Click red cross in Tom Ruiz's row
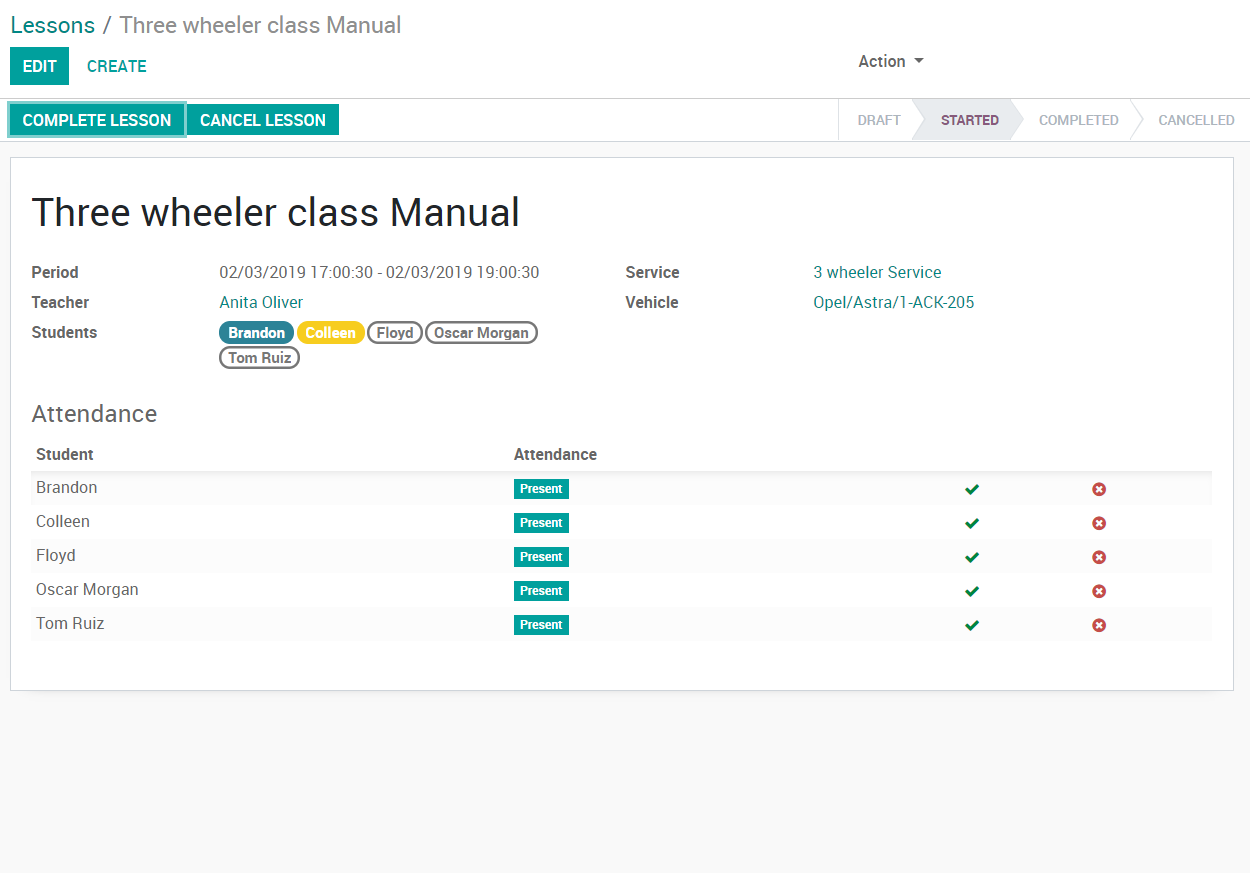 click(x=1098, y=625)
